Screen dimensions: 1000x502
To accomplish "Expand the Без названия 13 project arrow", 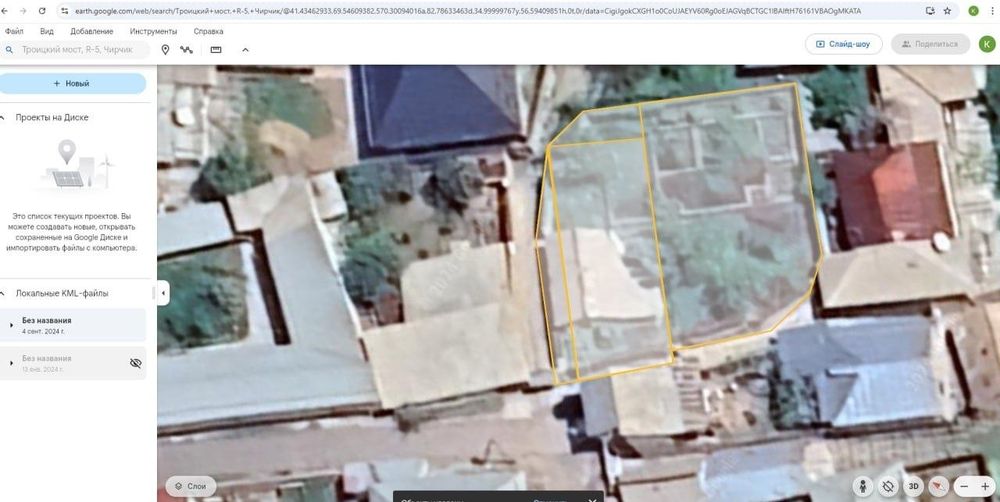I will coord(11,363).
